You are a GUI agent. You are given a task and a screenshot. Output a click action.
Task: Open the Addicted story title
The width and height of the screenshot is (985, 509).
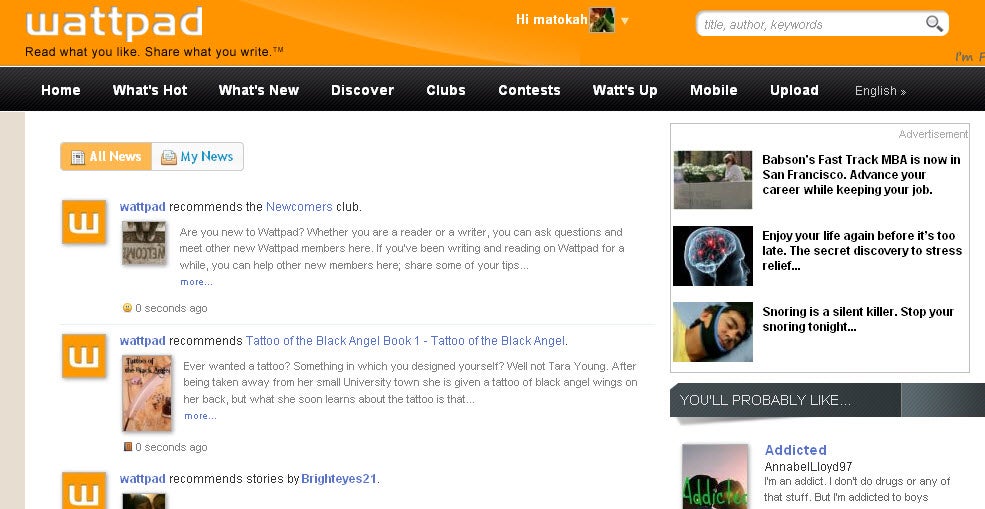[795, 450]
